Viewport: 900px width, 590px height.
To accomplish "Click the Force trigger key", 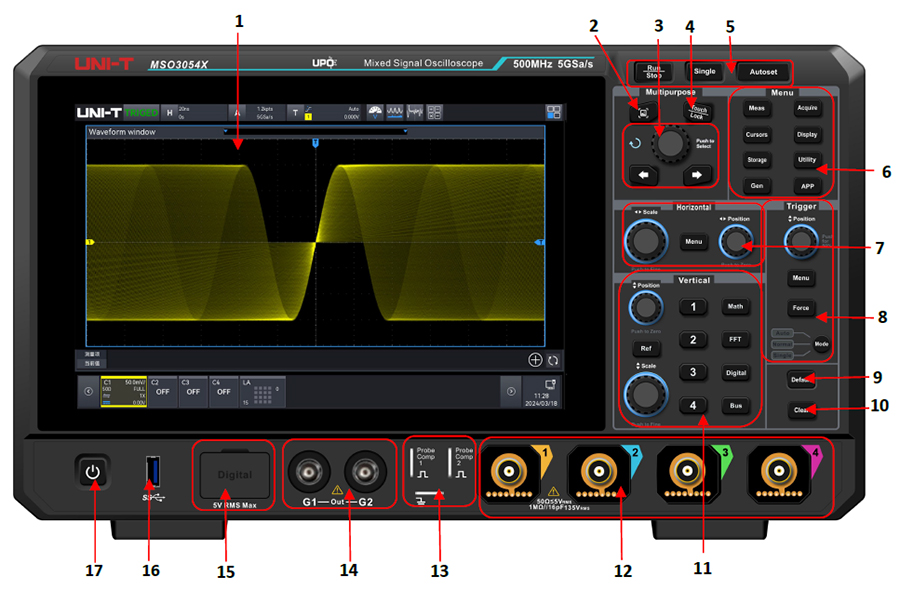I will coord(801,308).
